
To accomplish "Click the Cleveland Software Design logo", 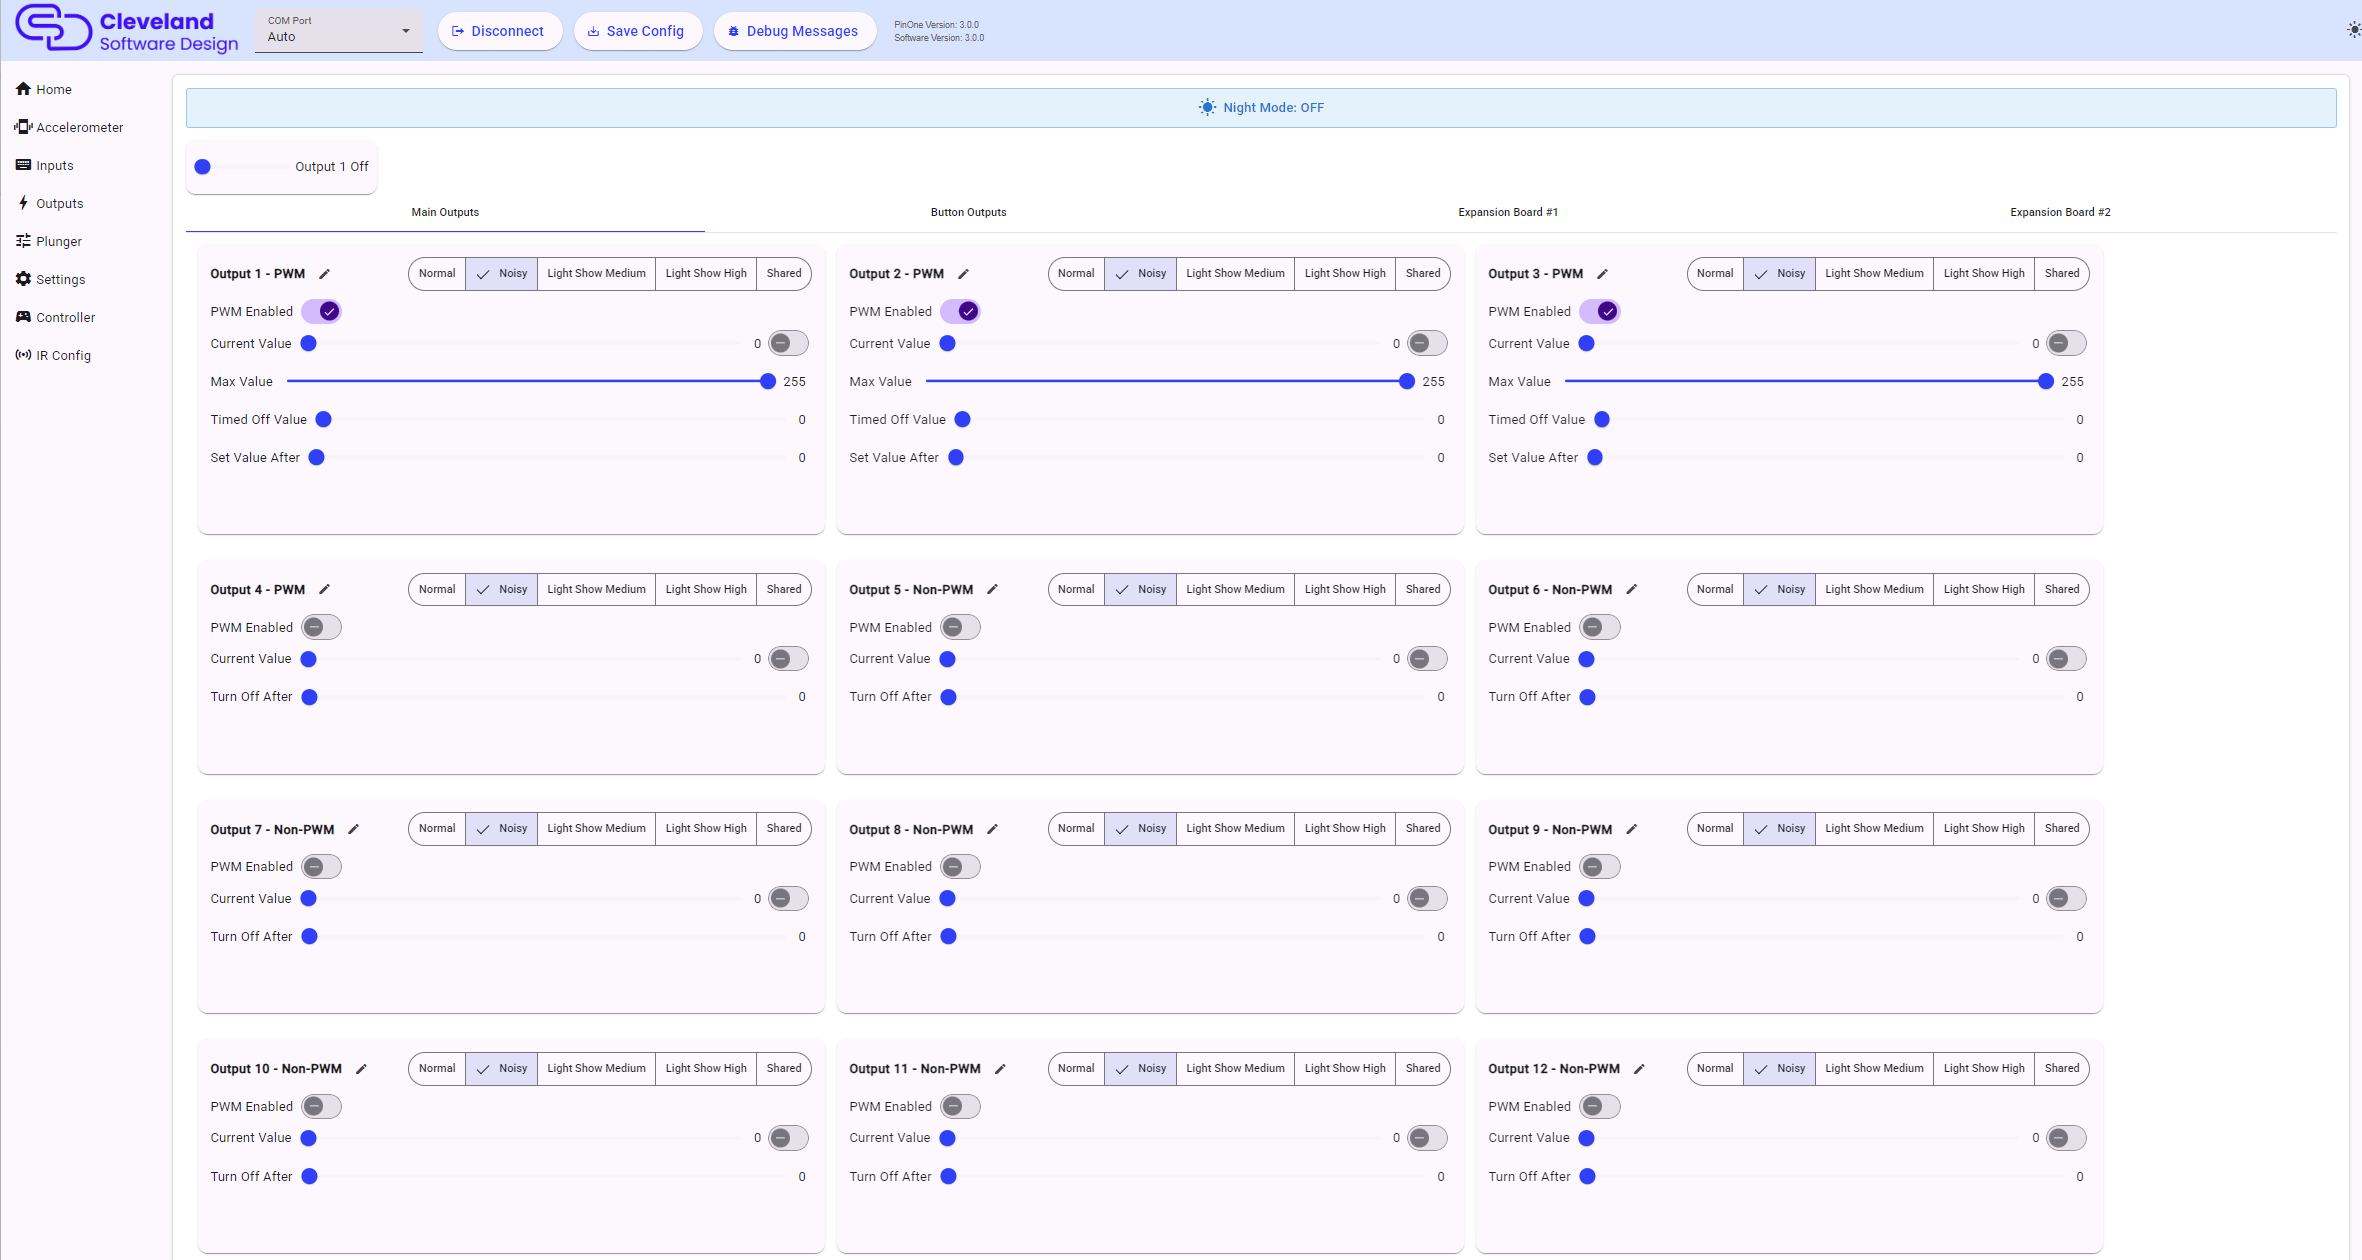I will (x=127, y=29).
